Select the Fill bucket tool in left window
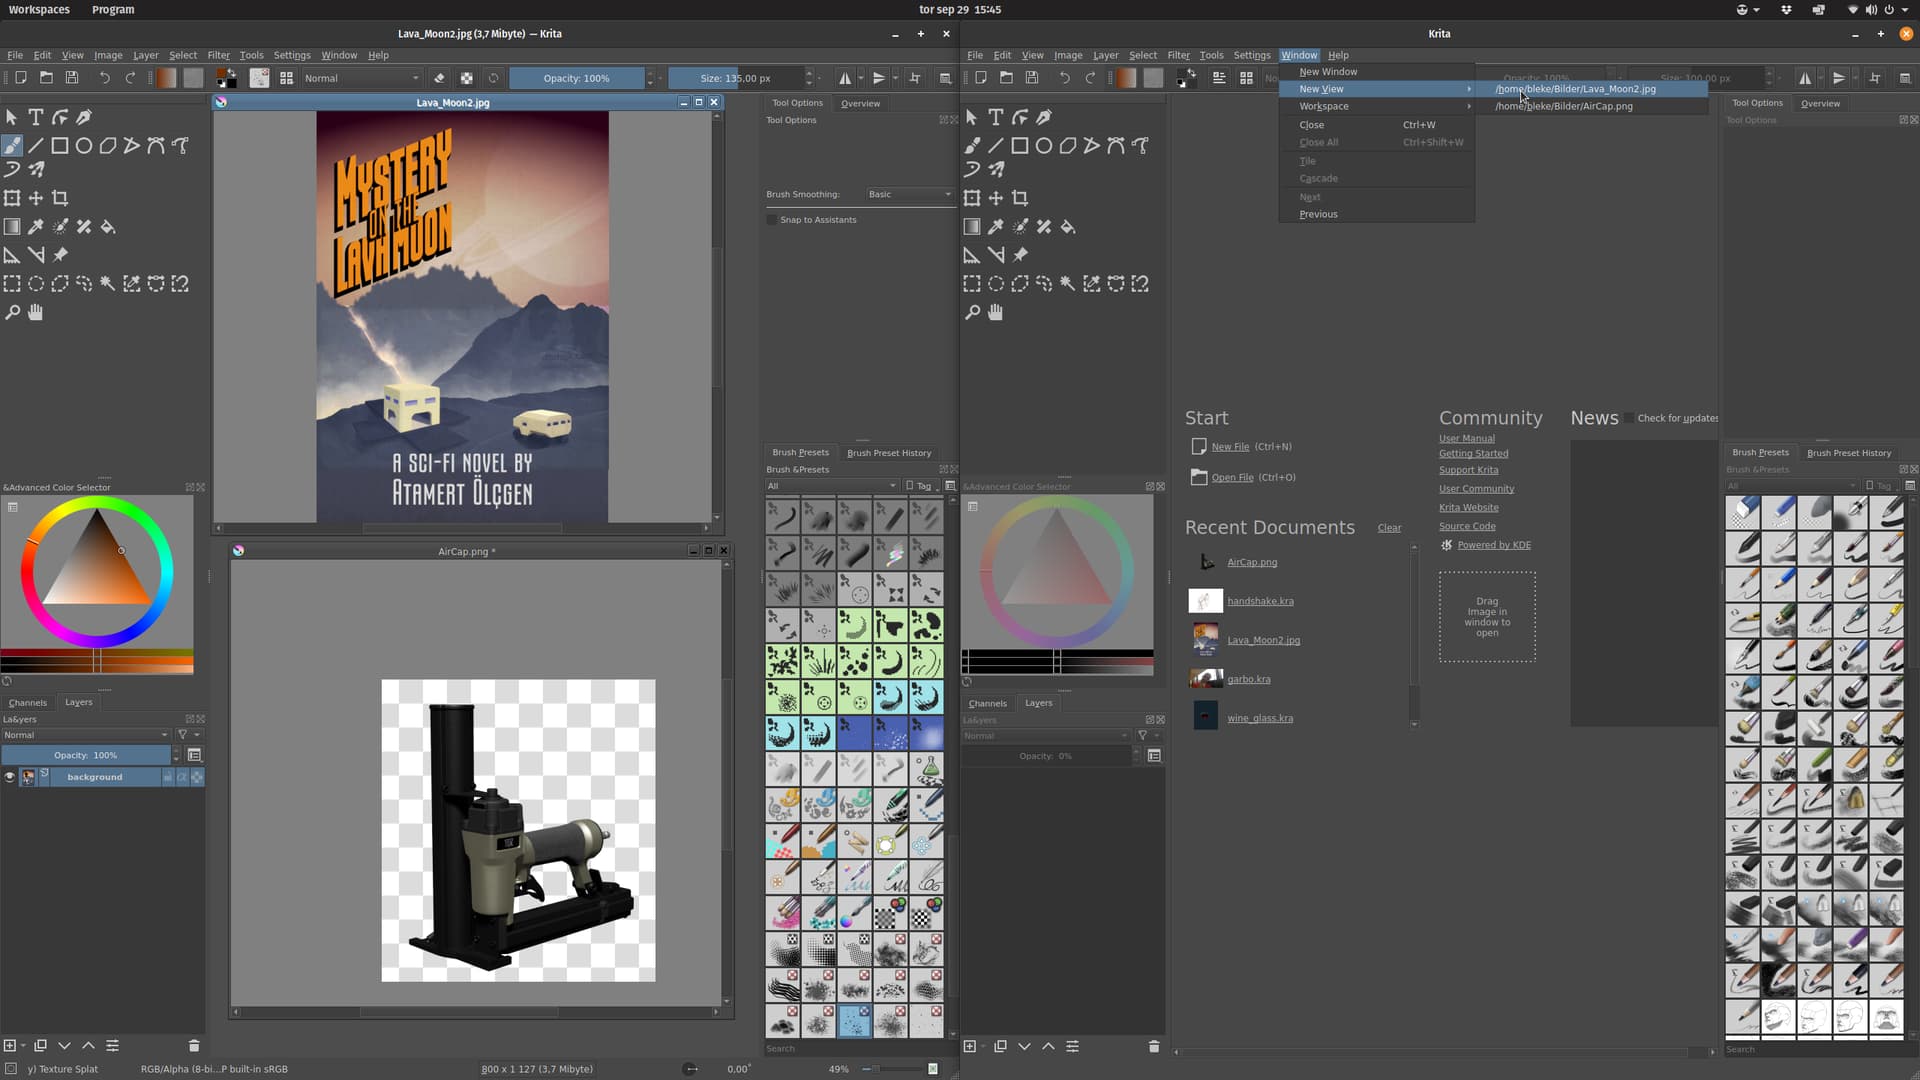This screenshot has width=1920, height=1080. pyautogui.click(x=108, y=227)
